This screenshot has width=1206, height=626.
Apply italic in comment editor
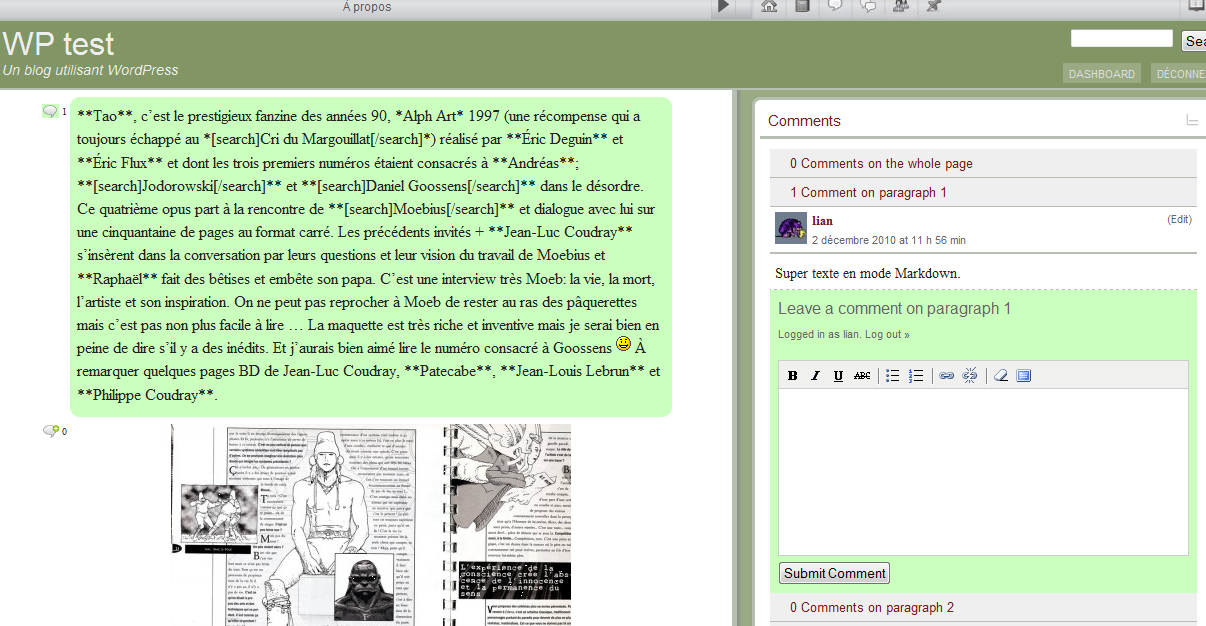pyautogui.click(x=815, y=376)
